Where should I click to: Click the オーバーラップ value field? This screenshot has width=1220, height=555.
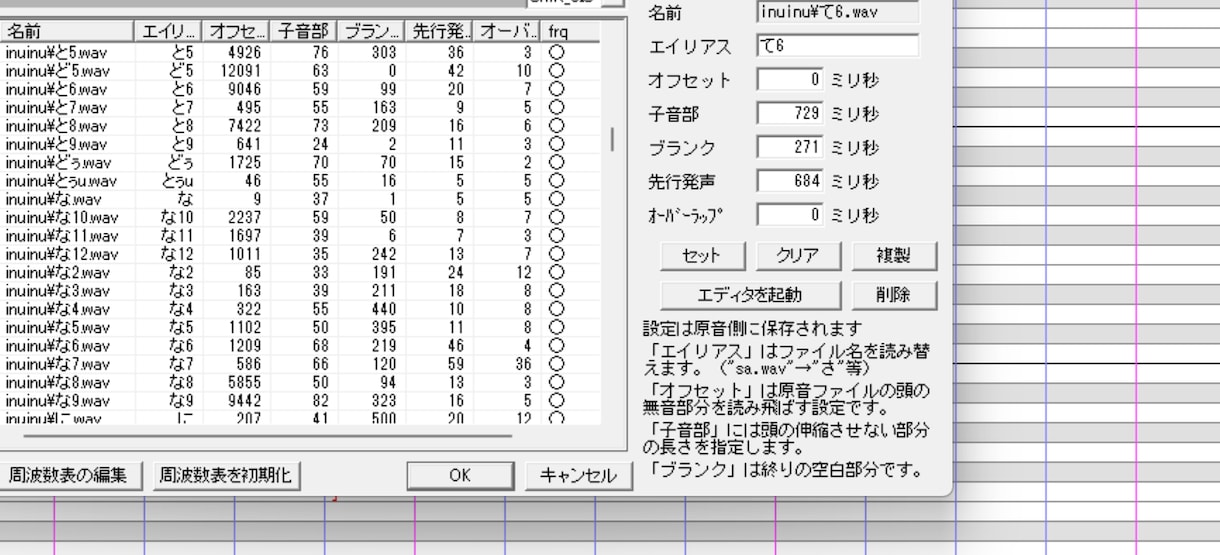[791, 214]
